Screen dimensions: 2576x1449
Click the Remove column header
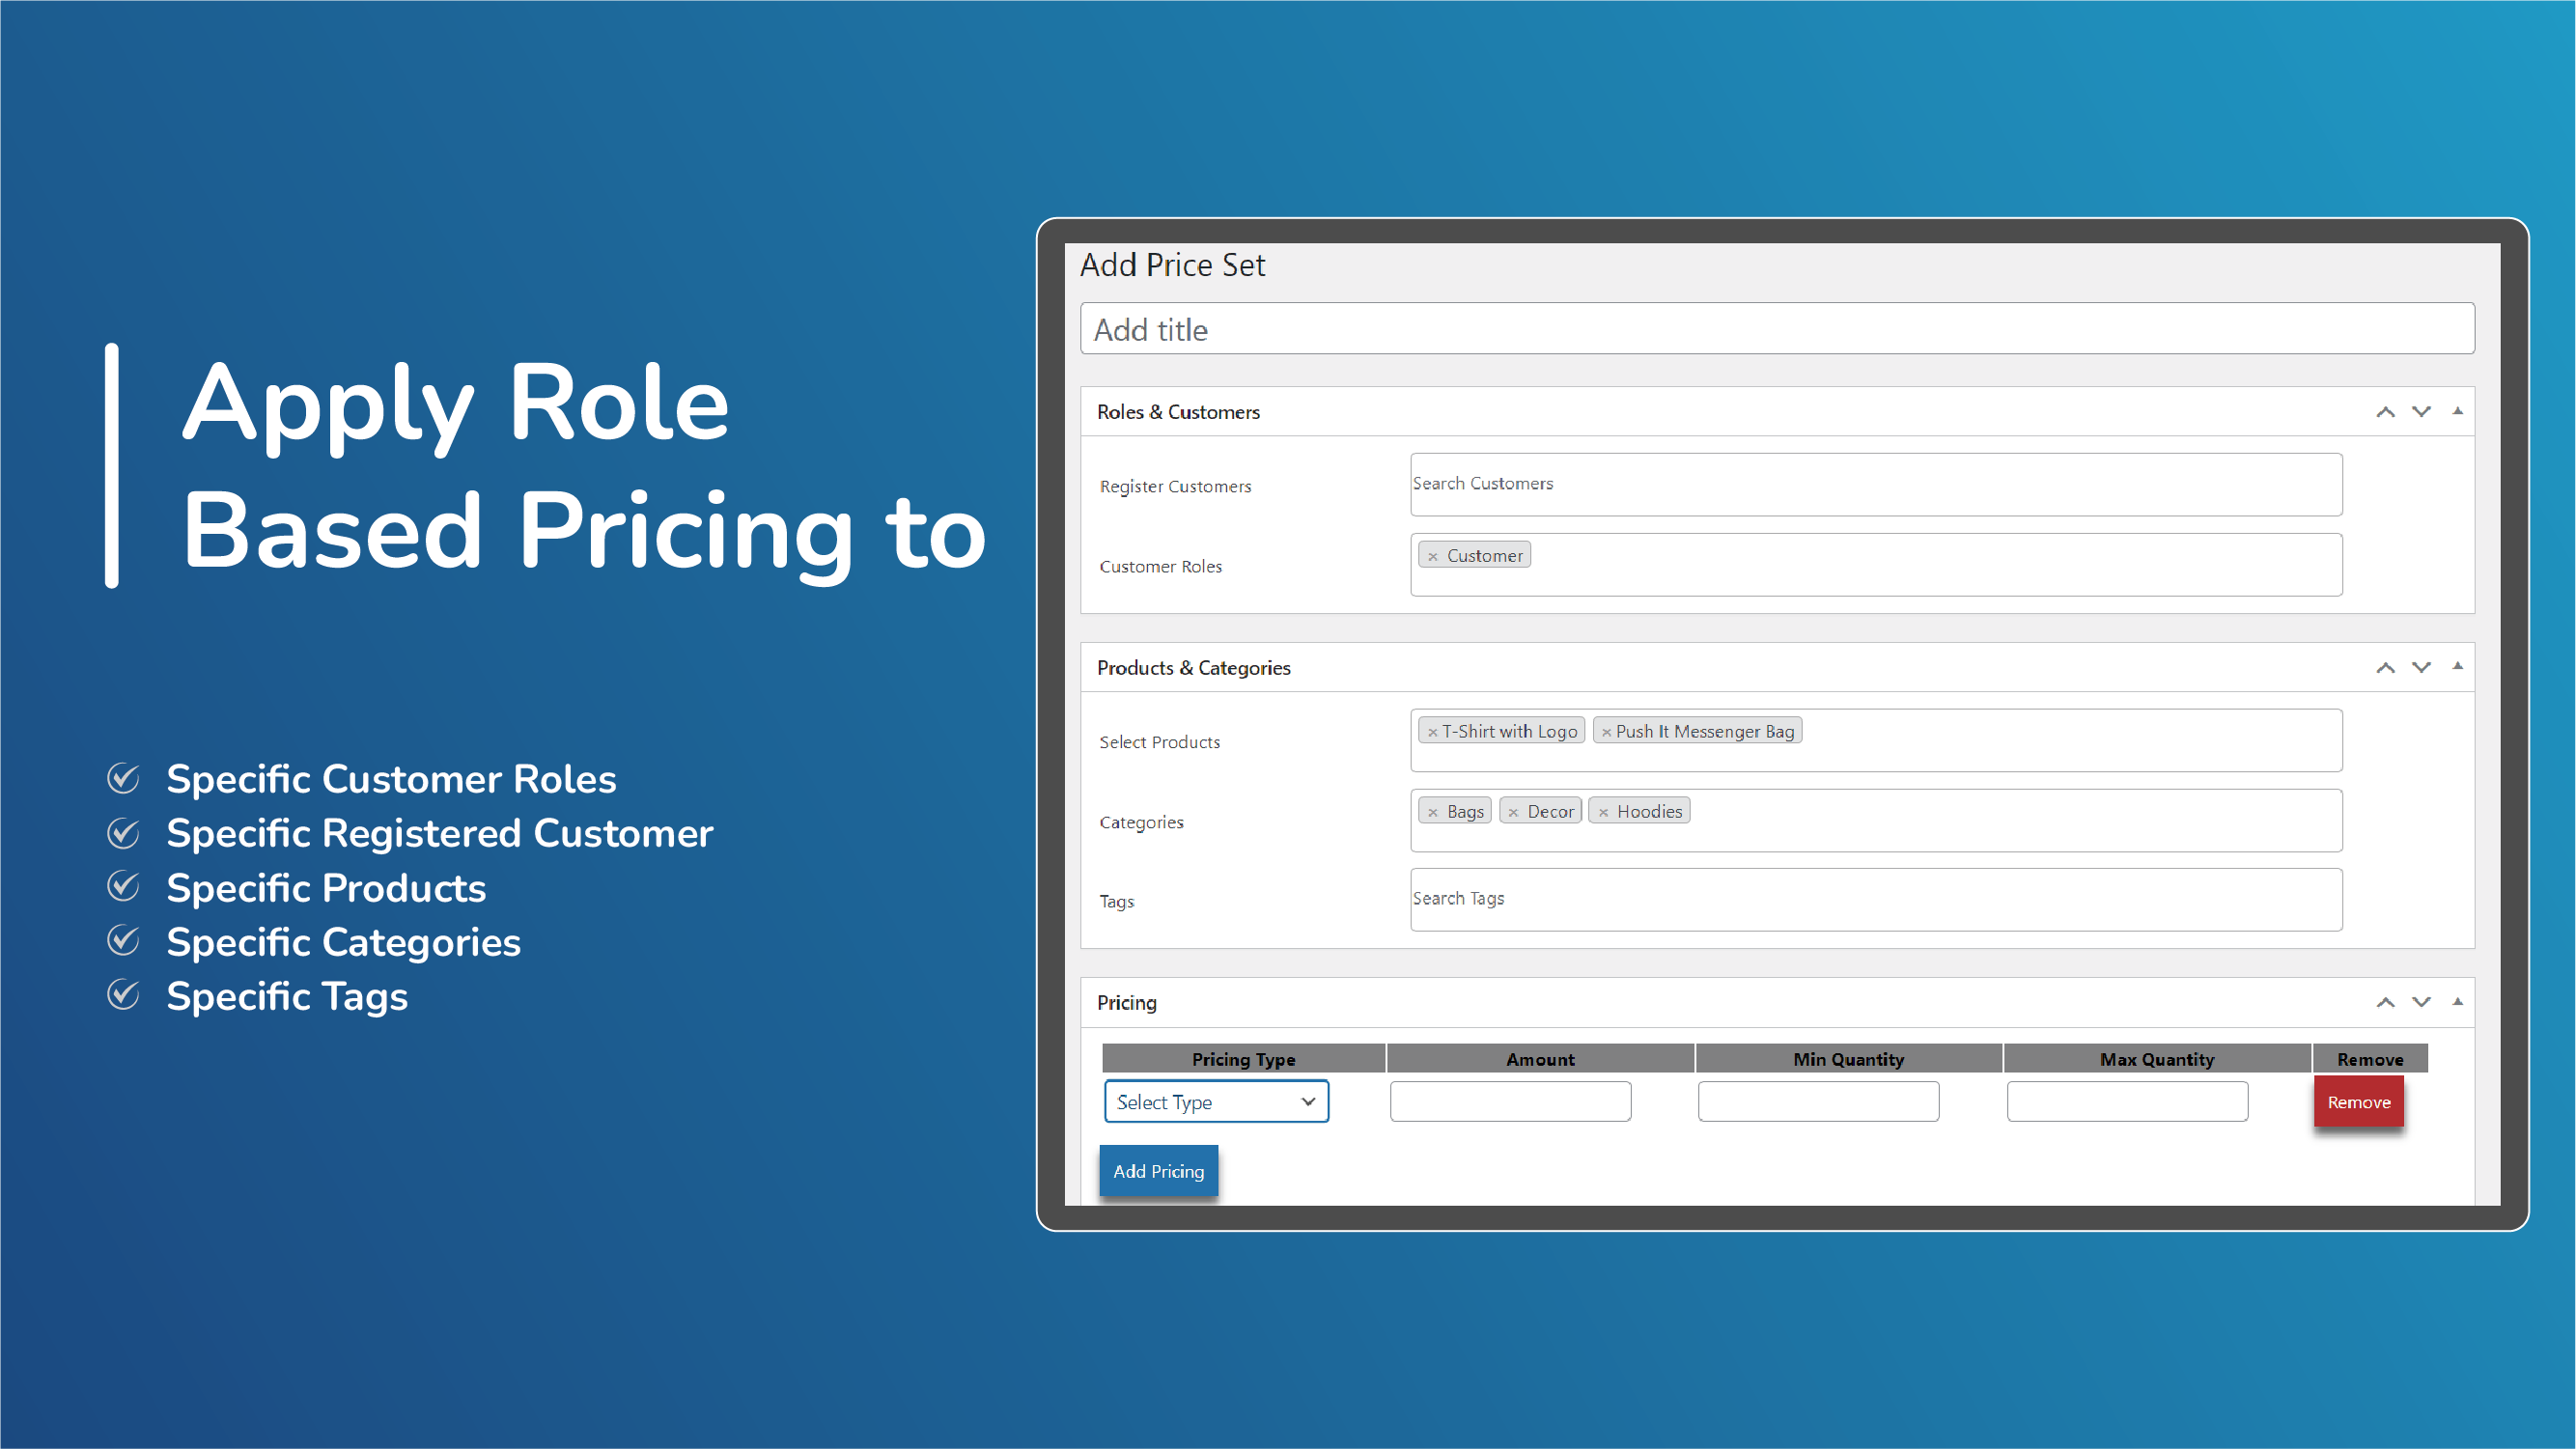click(x=2370, y=1058)
